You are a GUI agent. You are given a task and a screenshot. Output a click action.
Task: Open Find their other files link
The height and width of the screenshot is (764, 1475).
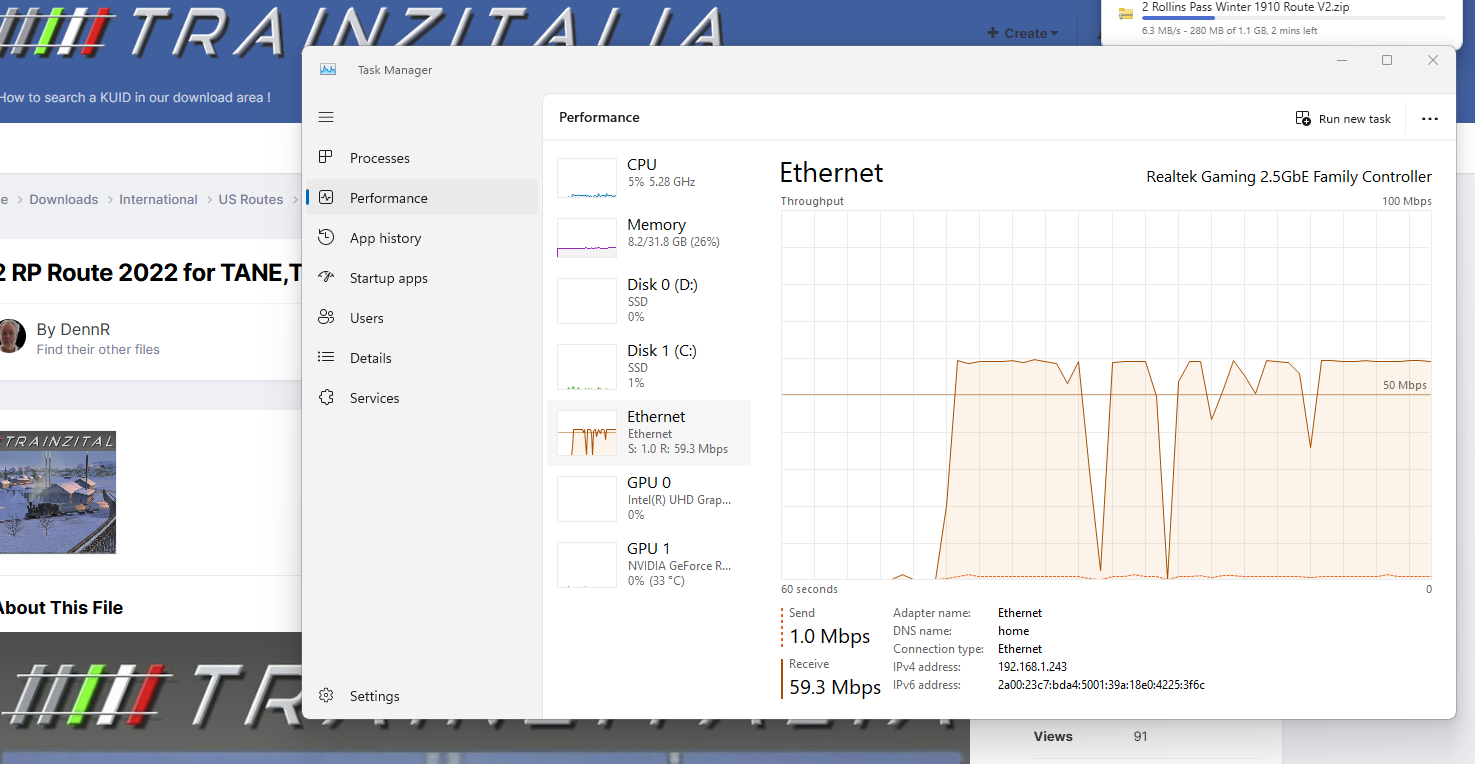coord(98,350)
